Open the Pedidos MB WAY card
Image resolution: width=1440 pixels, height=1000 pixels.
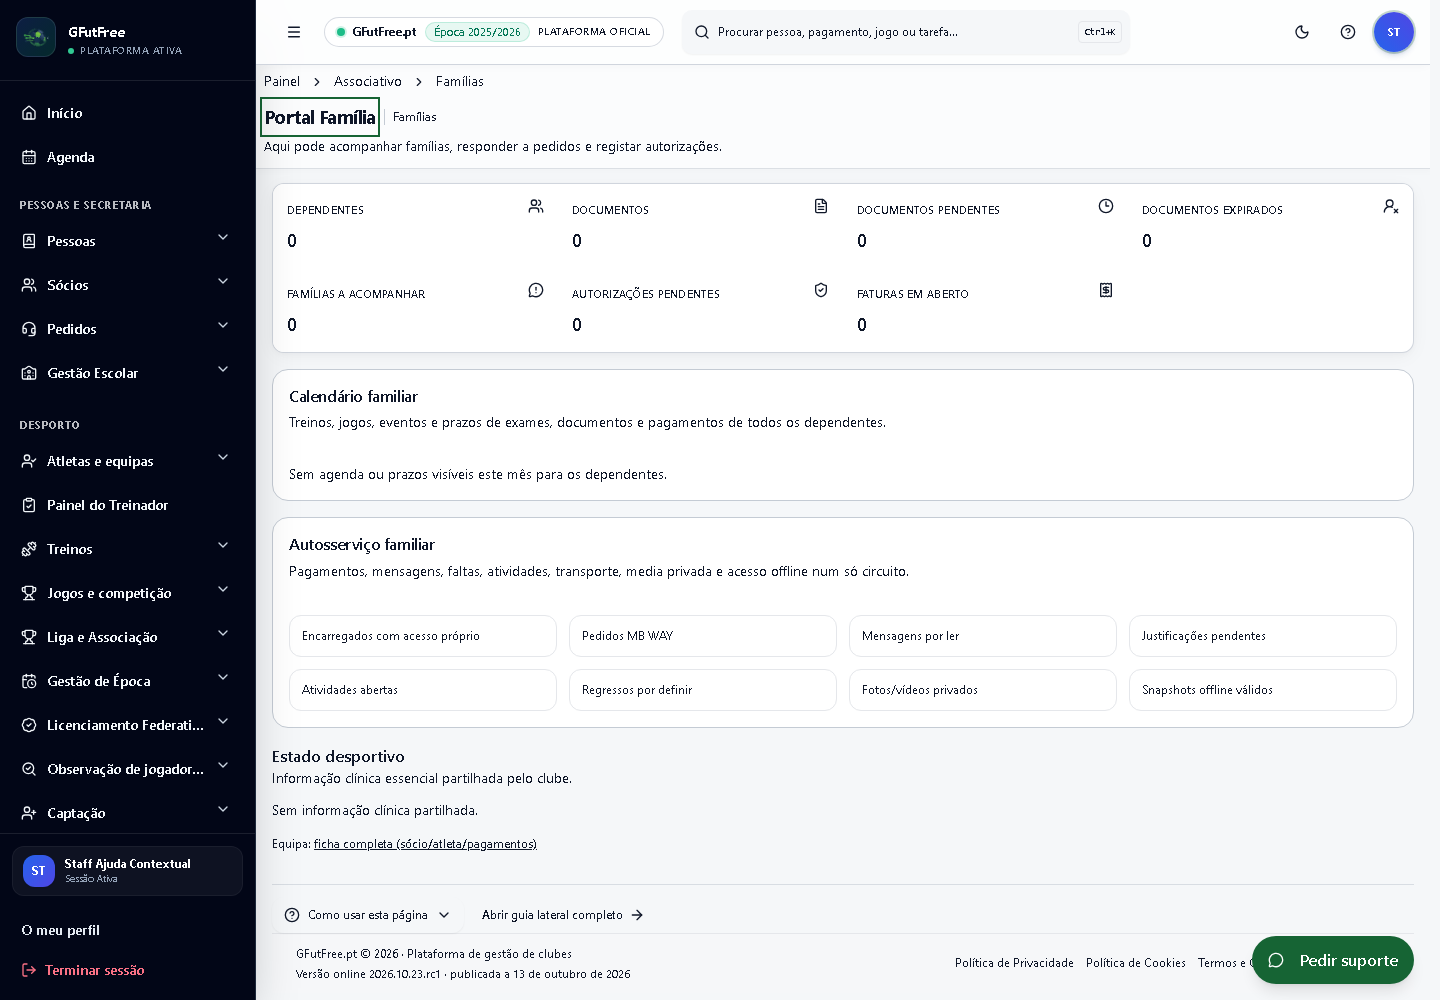point(703,636)
